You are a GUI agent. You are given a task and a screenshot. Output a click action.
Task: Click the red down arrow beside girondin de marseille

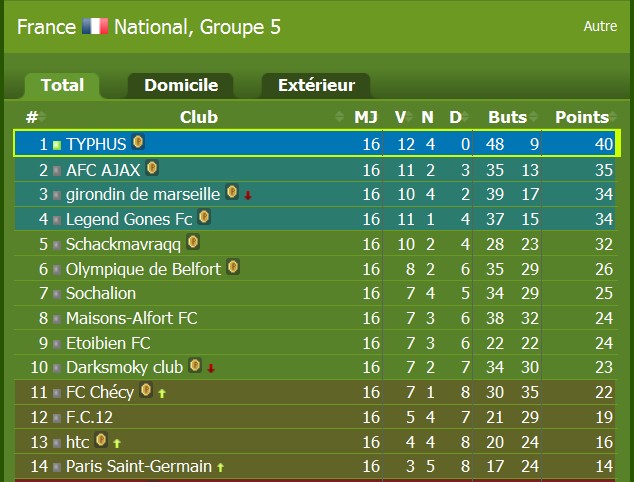point(248,196)
